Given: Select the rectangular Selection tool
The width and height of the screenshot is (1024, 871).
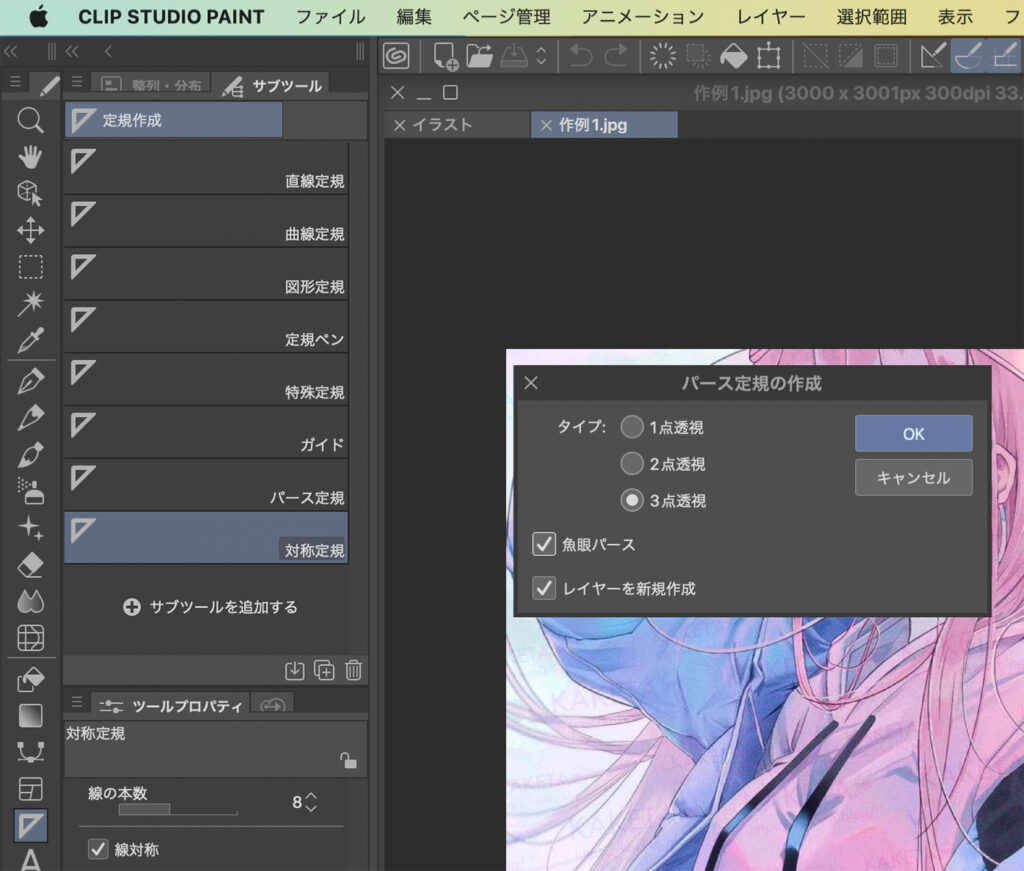Looking at the screenshot, I should [30, 267].
